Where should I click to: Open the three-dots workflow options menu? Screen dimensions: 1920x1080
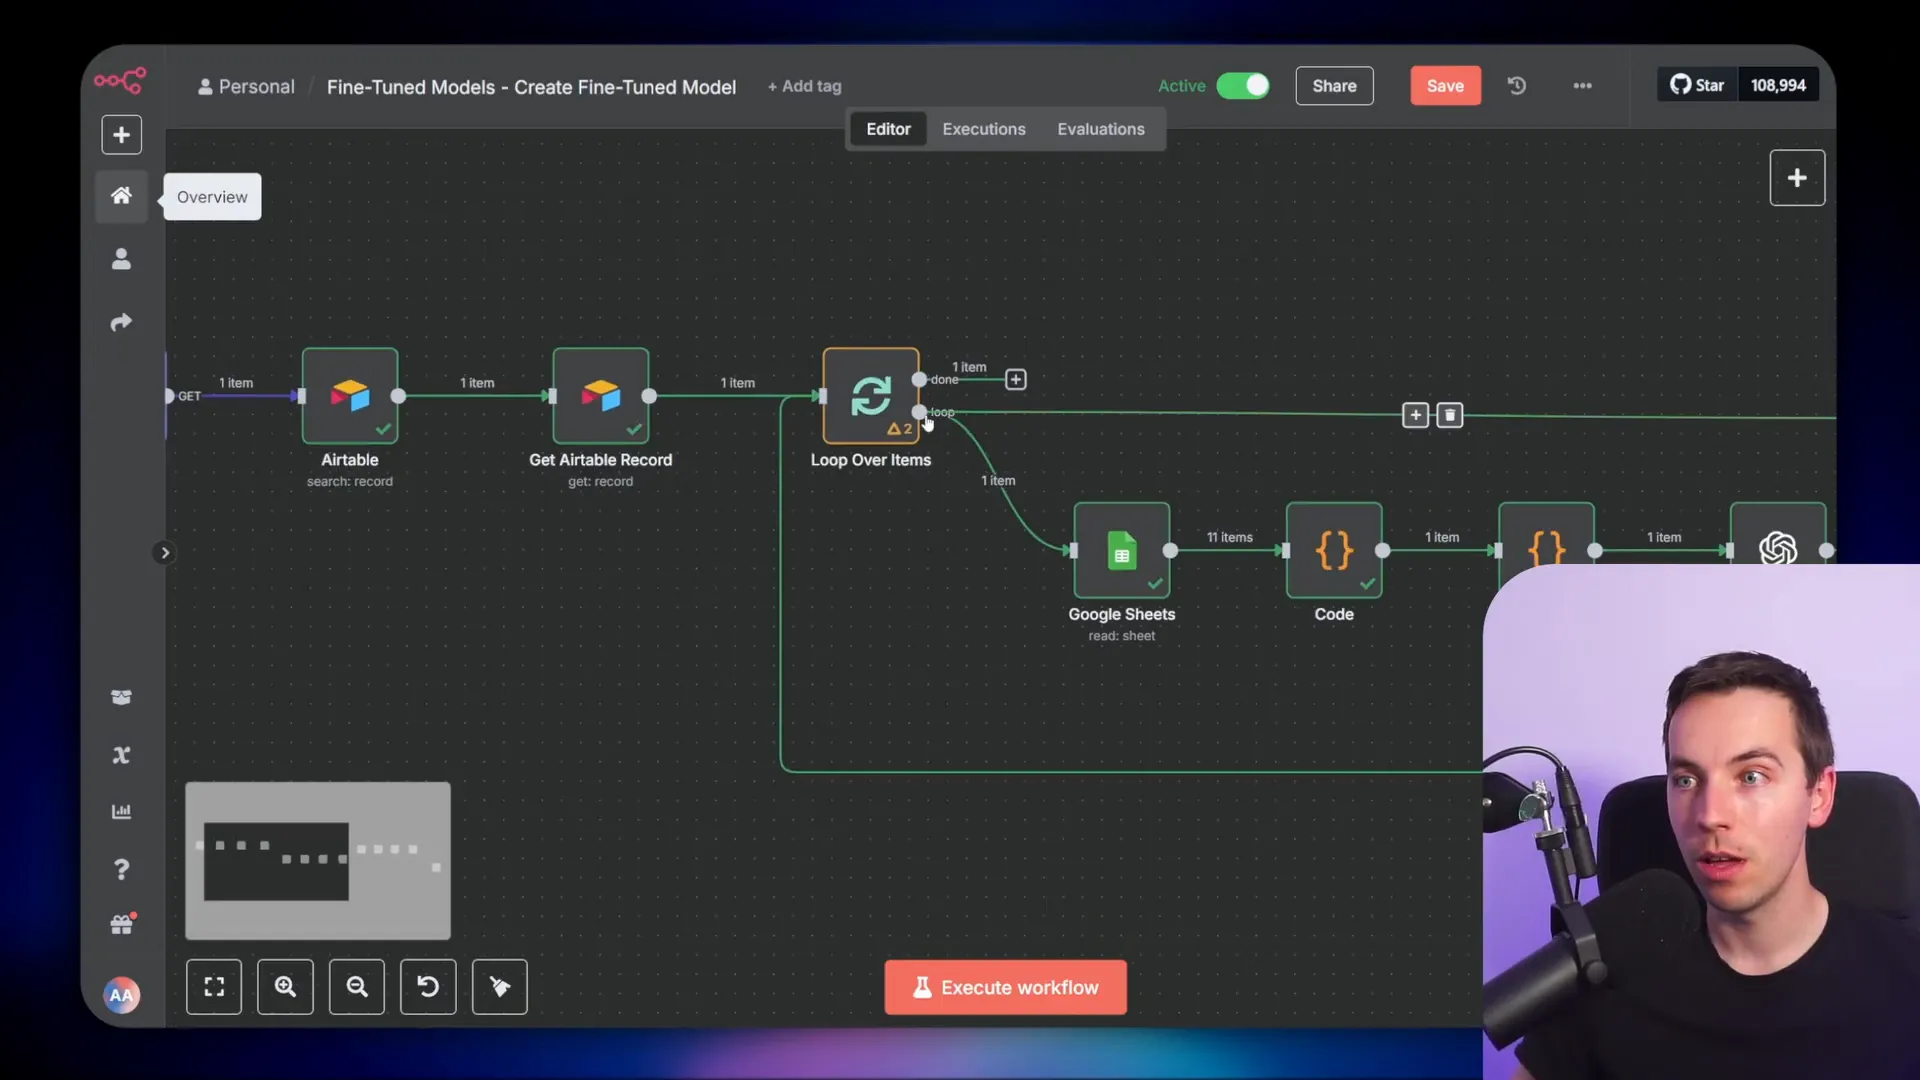coord(1582,86)
